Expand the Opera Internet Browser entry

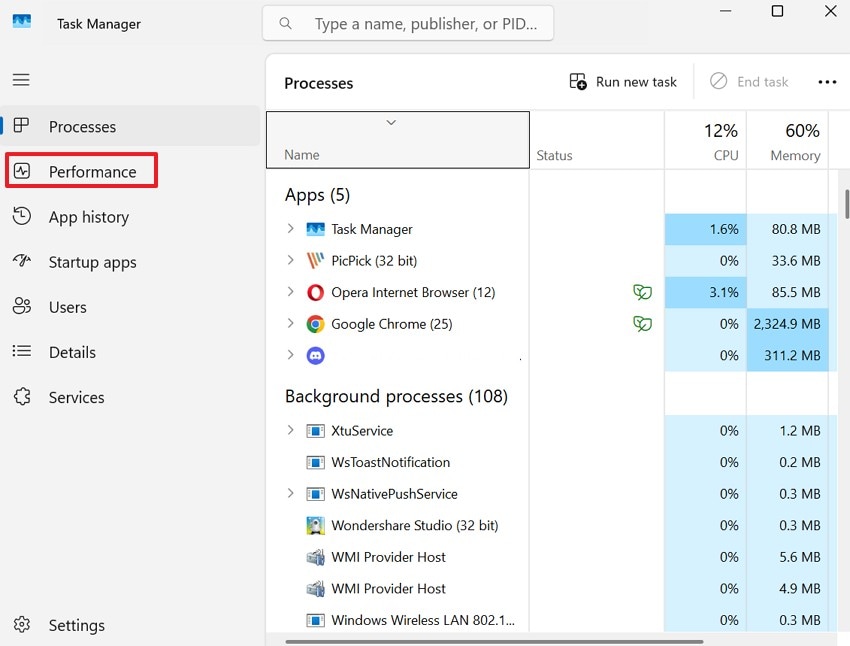290,292
